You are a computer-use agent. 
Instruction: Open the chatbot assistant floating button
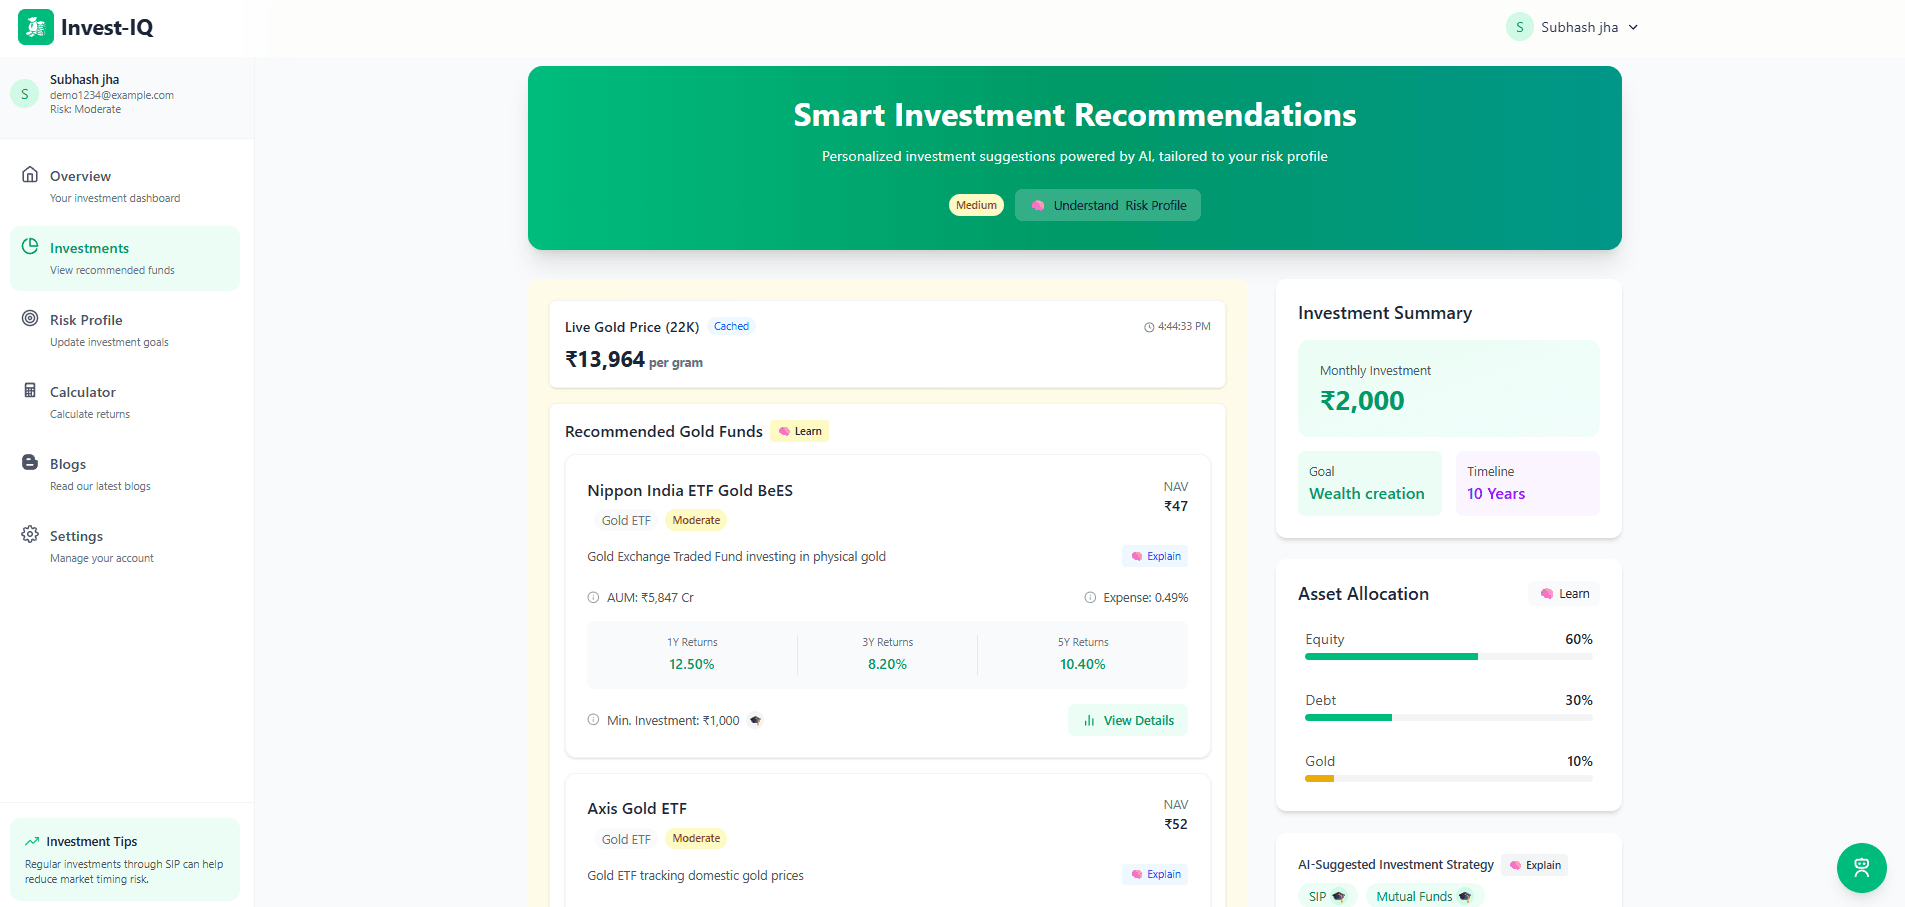tap(1862, 868)
